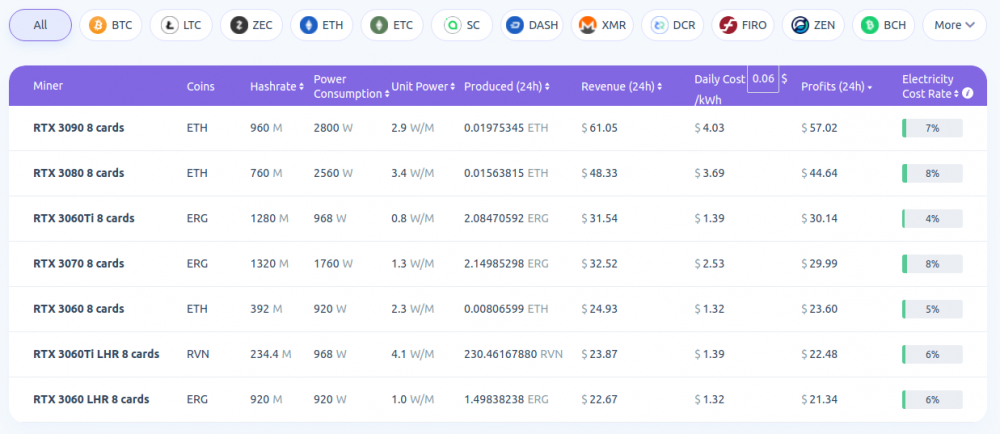Select the All coins tab
The width and height of the screenshot is (1000, 434).
pyautogui.click(x=40, y=25)
